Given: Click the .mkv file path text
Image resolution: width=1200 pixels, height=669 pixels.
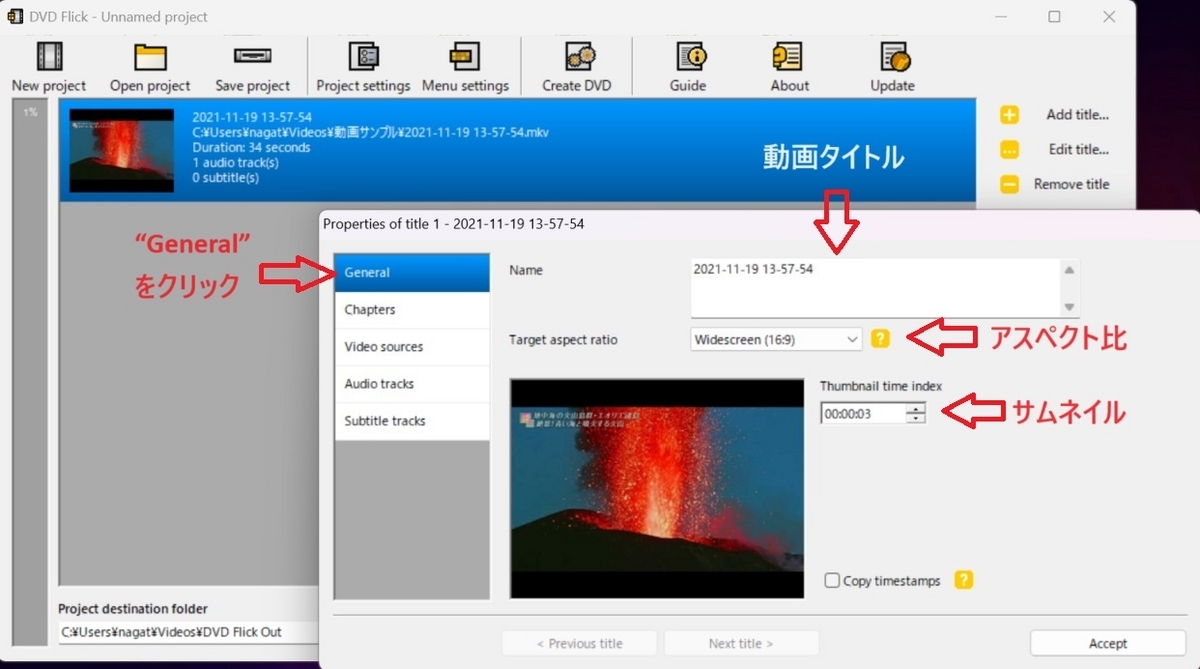Looking at the screenshot, I should point(370,132).
